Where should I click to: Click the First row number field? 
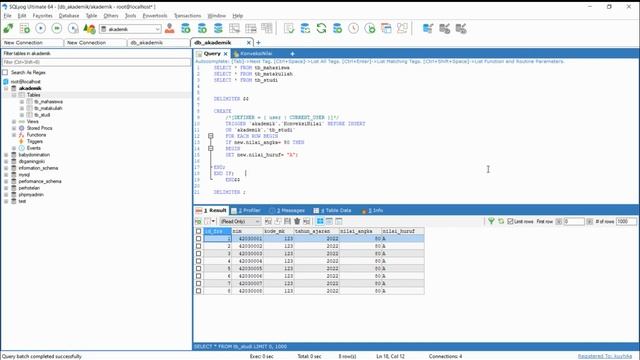tap(574, 221)
